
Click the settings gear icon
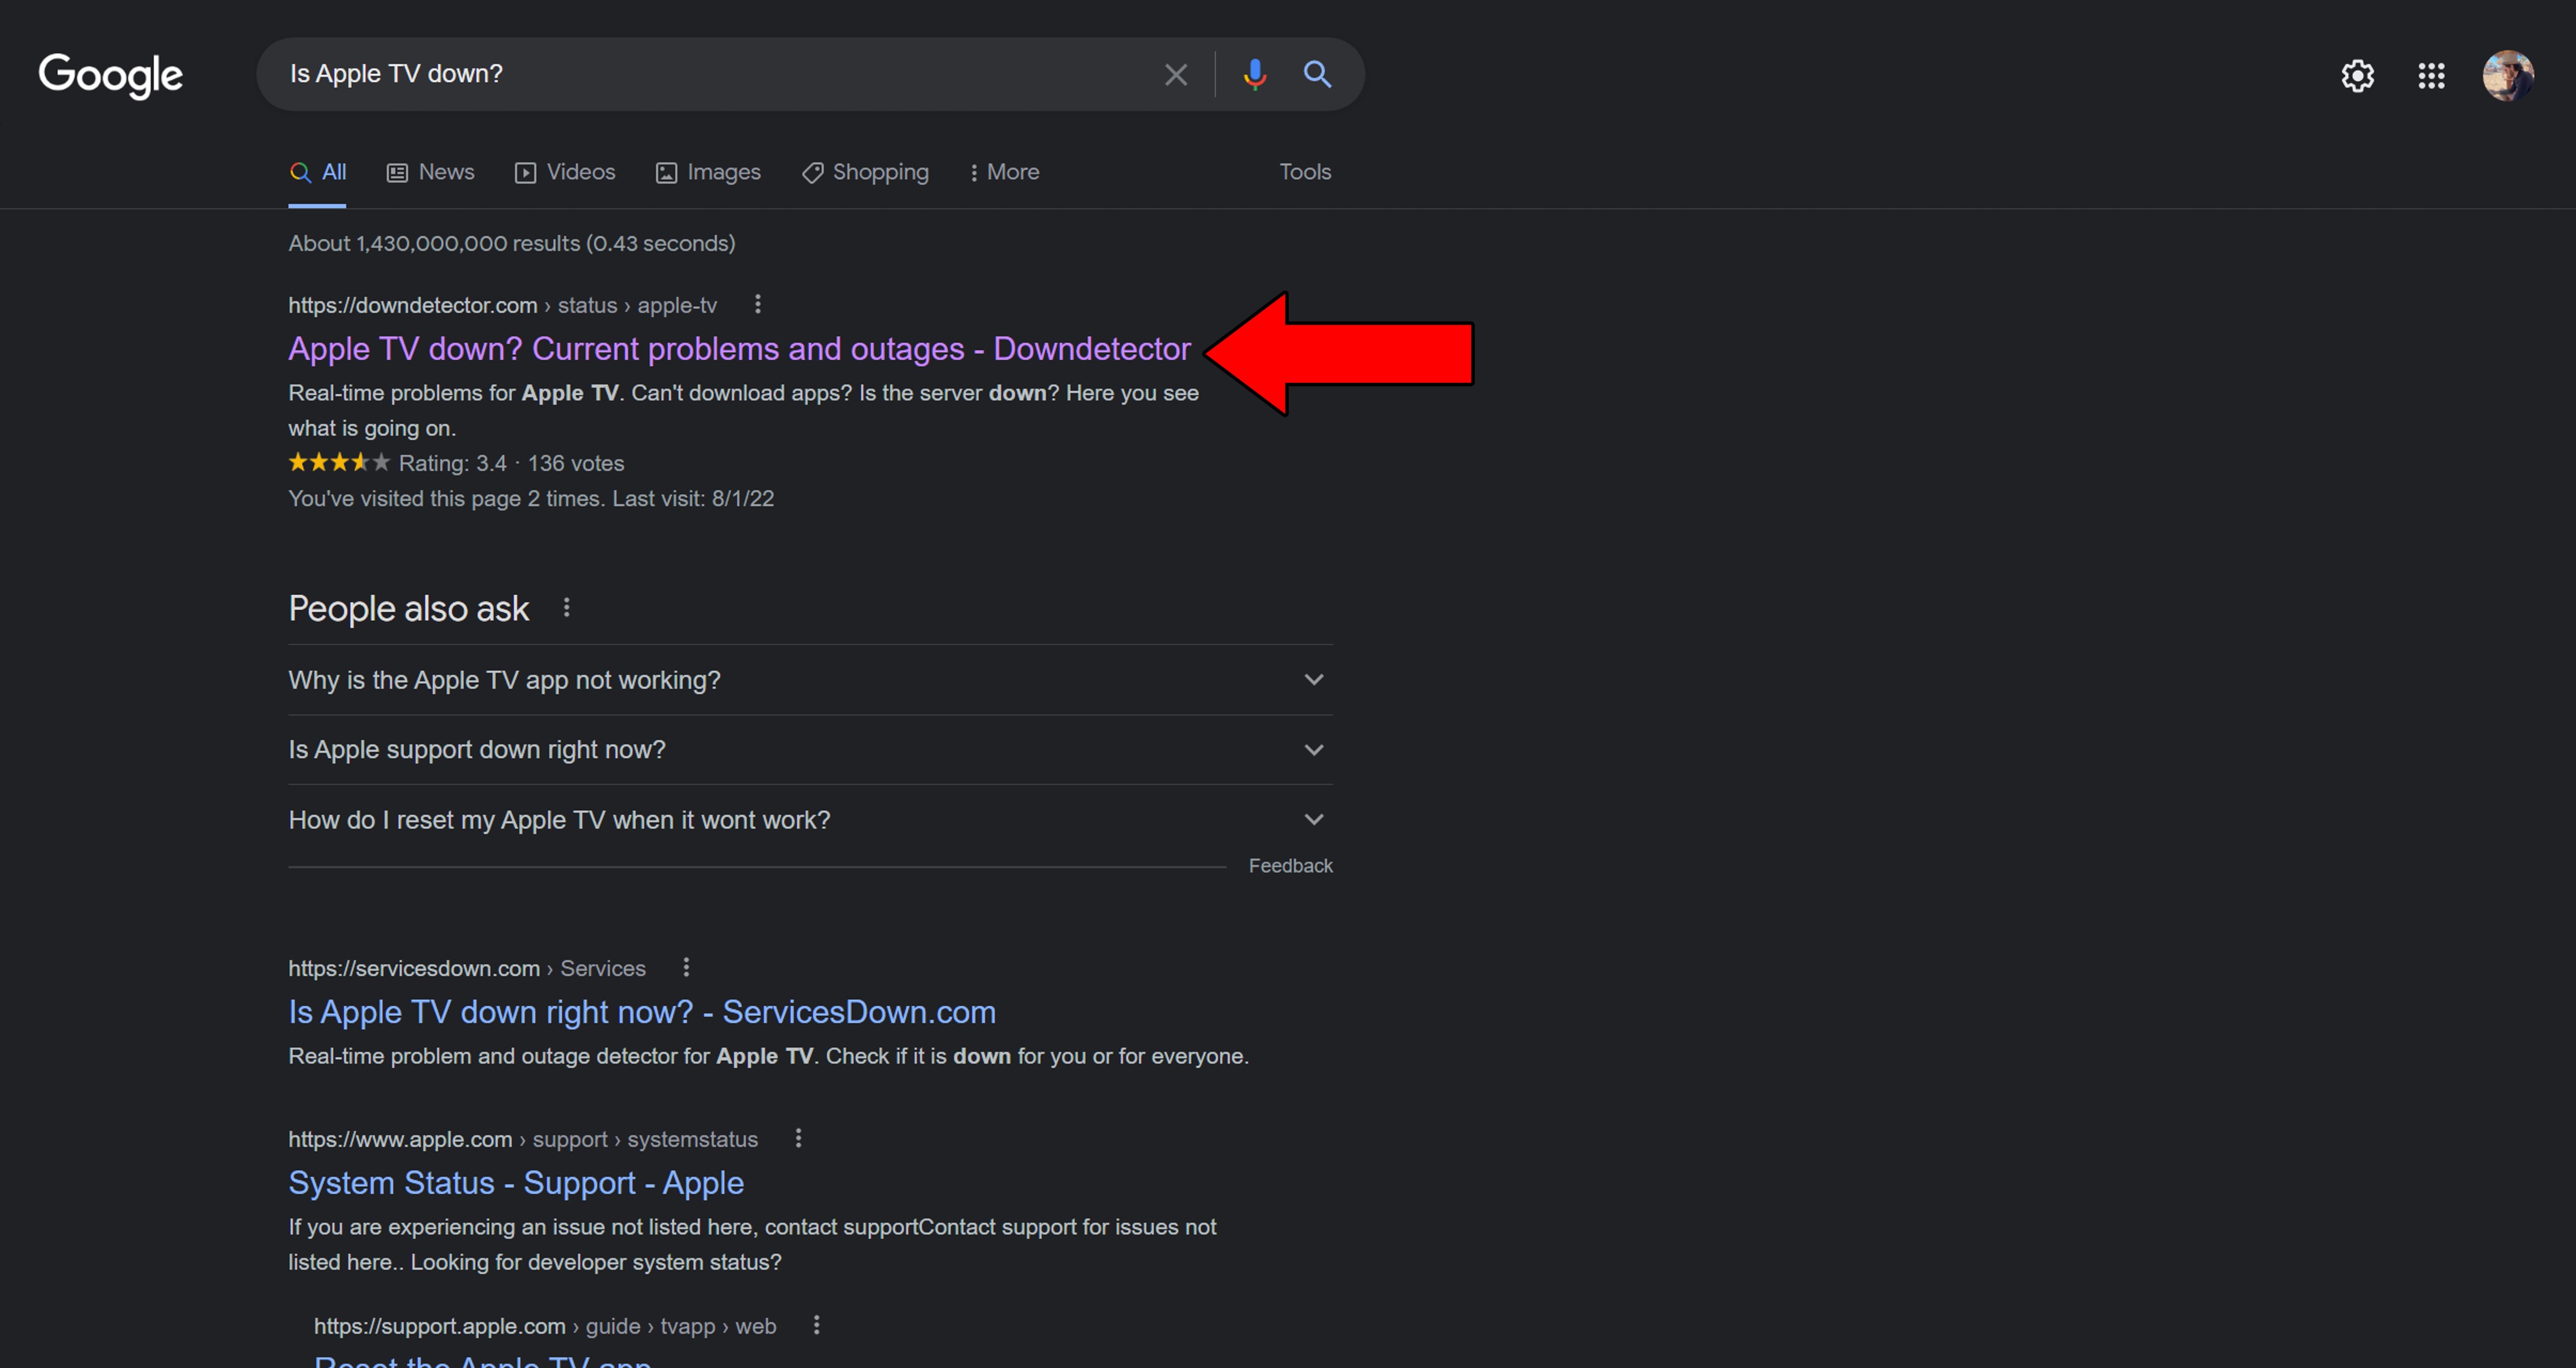pyautogui.click(x=2356, y=73)
